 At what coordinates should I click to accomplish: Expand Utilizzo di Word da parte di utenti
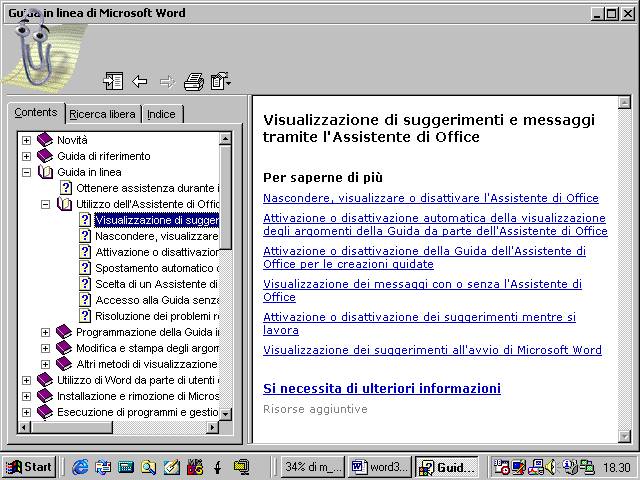[27, 380]
